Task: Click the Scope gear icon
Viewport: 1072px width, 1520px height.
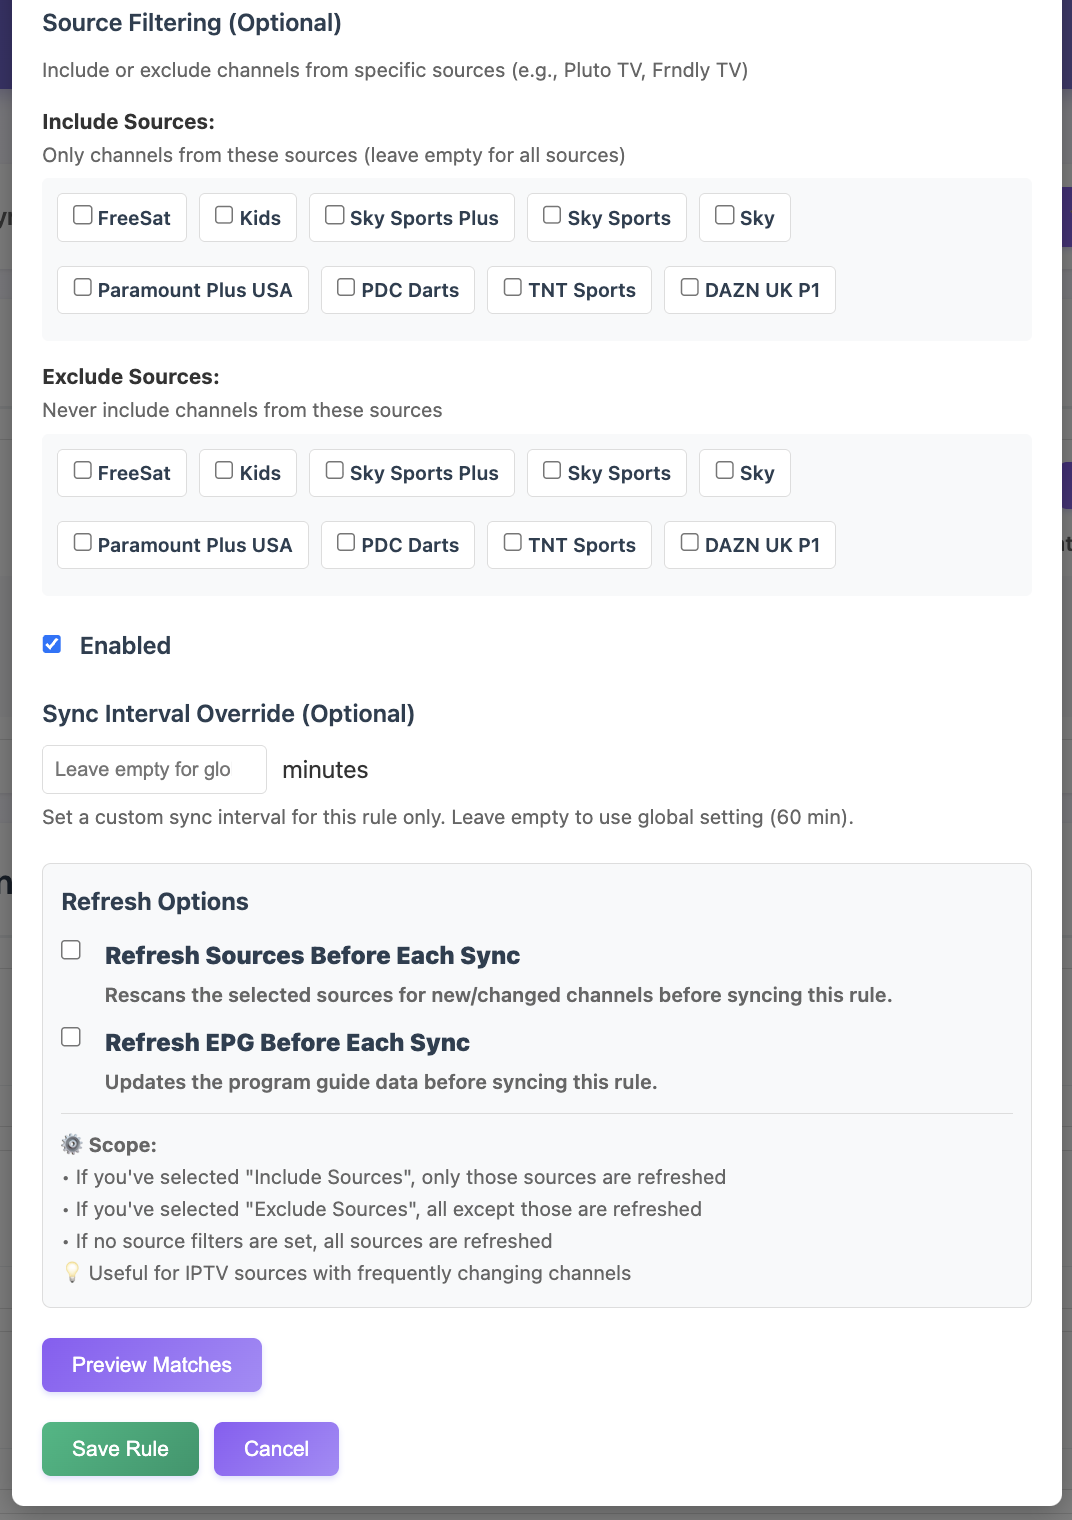Action: pos(71,1145)
